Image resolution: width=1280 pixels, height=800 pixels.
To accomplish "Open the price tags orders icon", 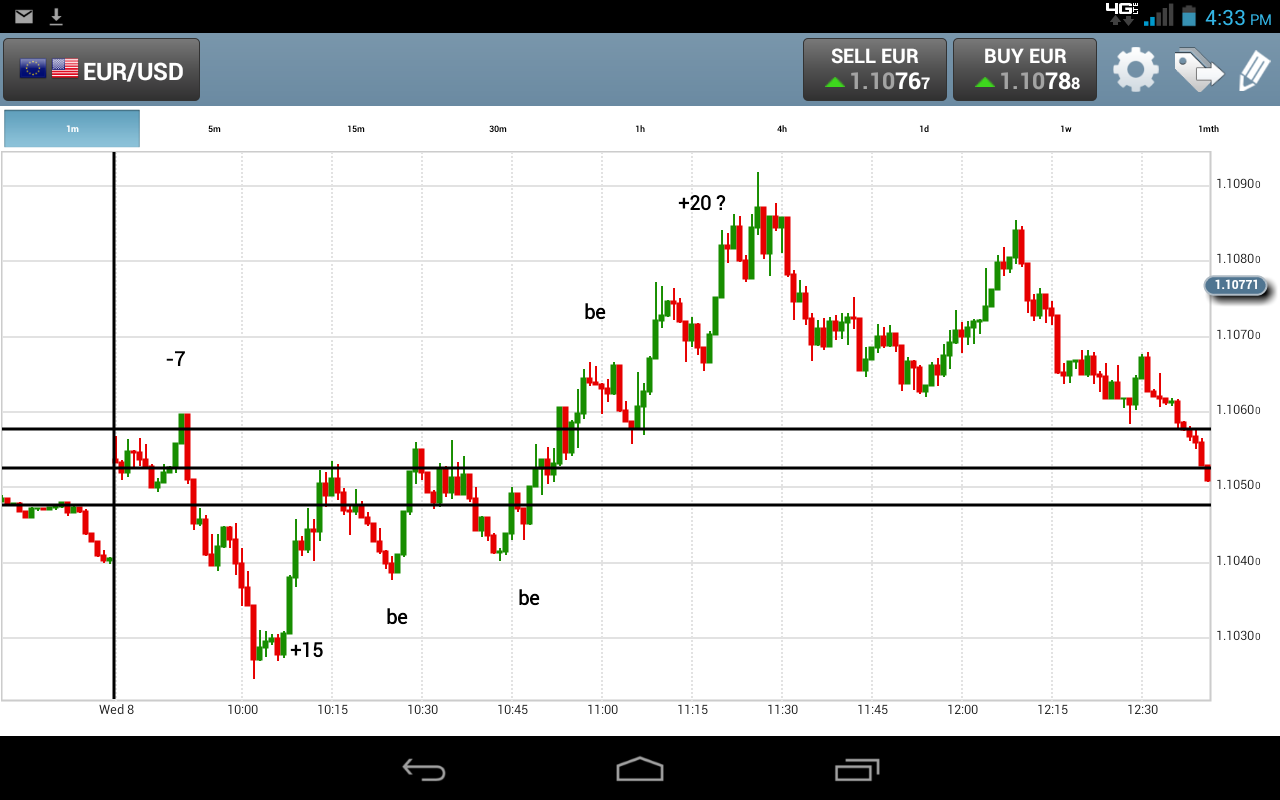I will click(x=1198, y=70).
